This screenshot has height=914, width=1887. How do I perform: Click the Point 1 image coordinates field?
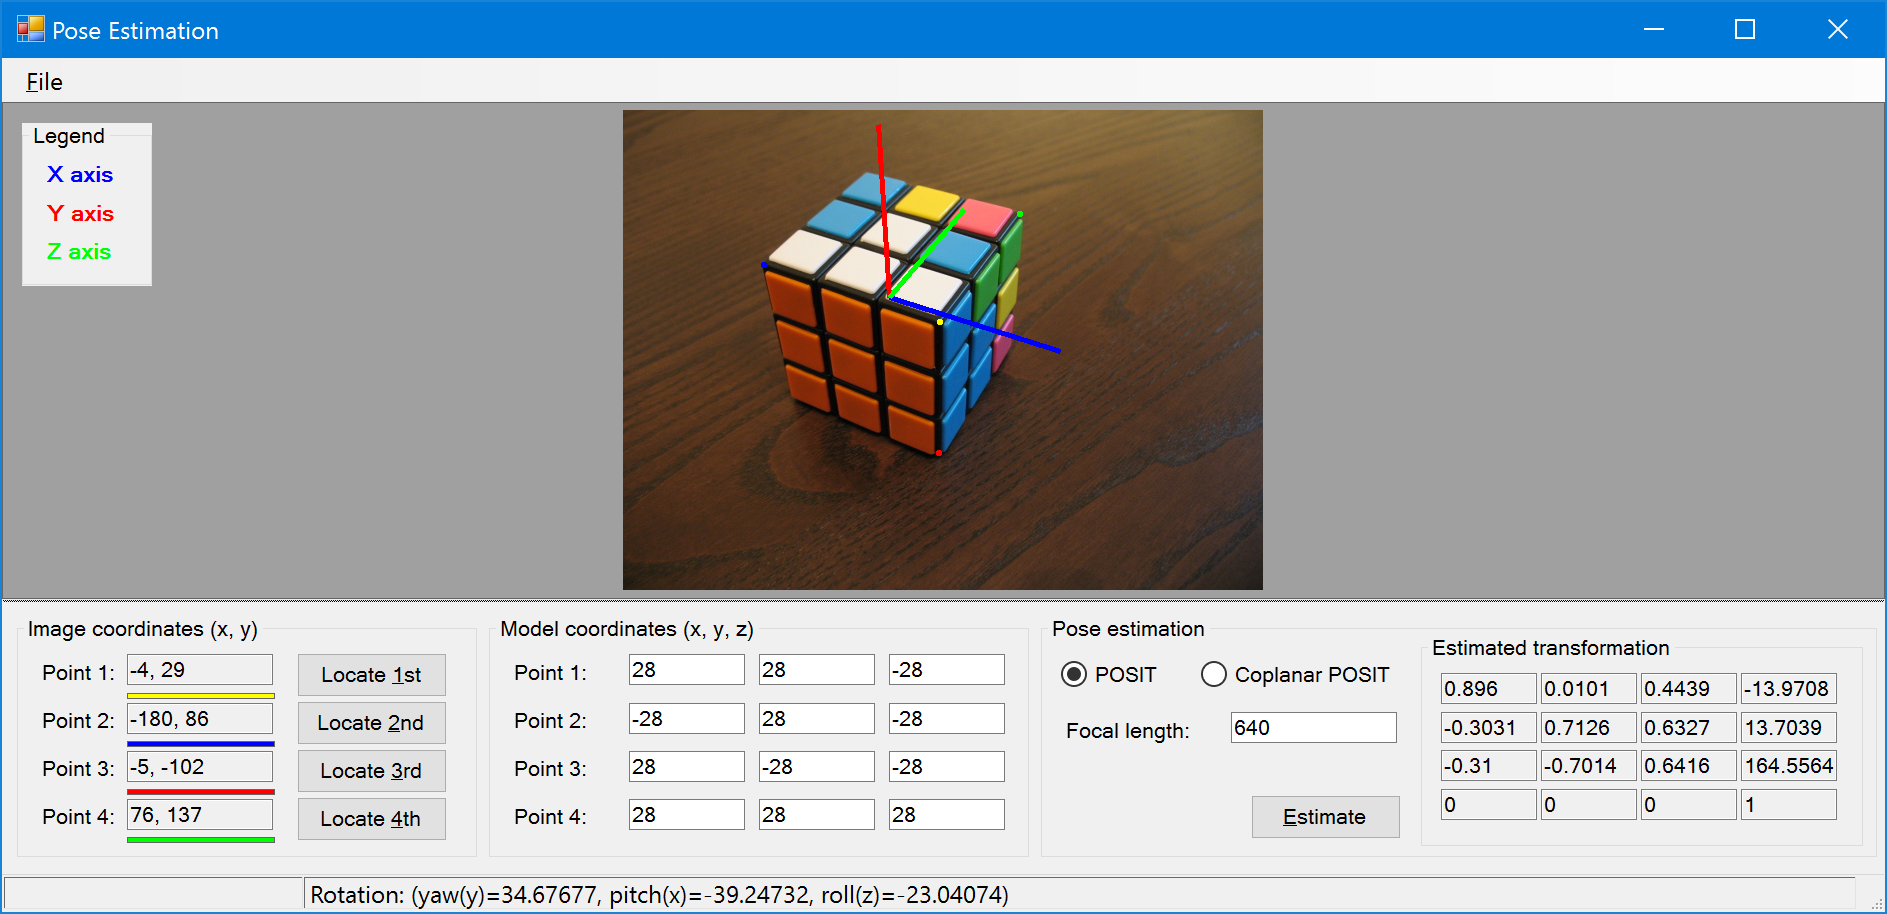200,670
